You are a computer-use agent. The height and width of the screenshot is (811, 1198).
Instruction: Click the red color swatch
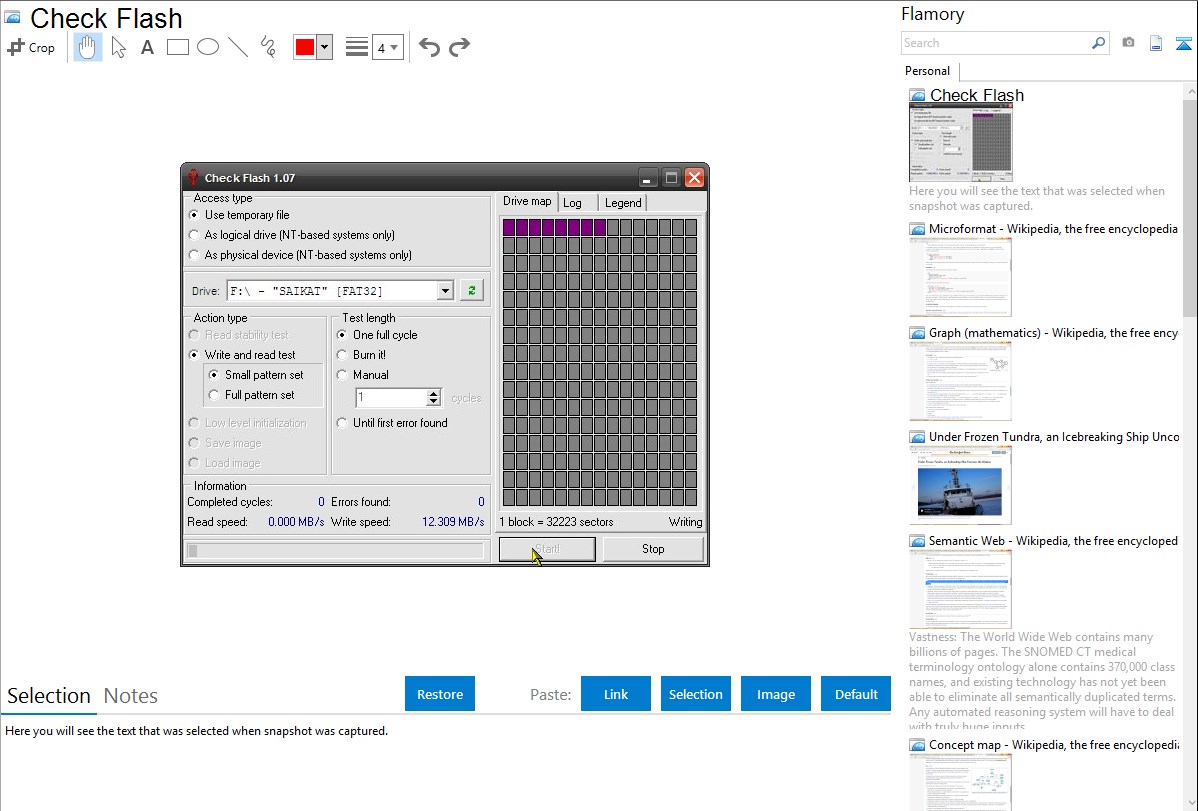tap(305, 47)
